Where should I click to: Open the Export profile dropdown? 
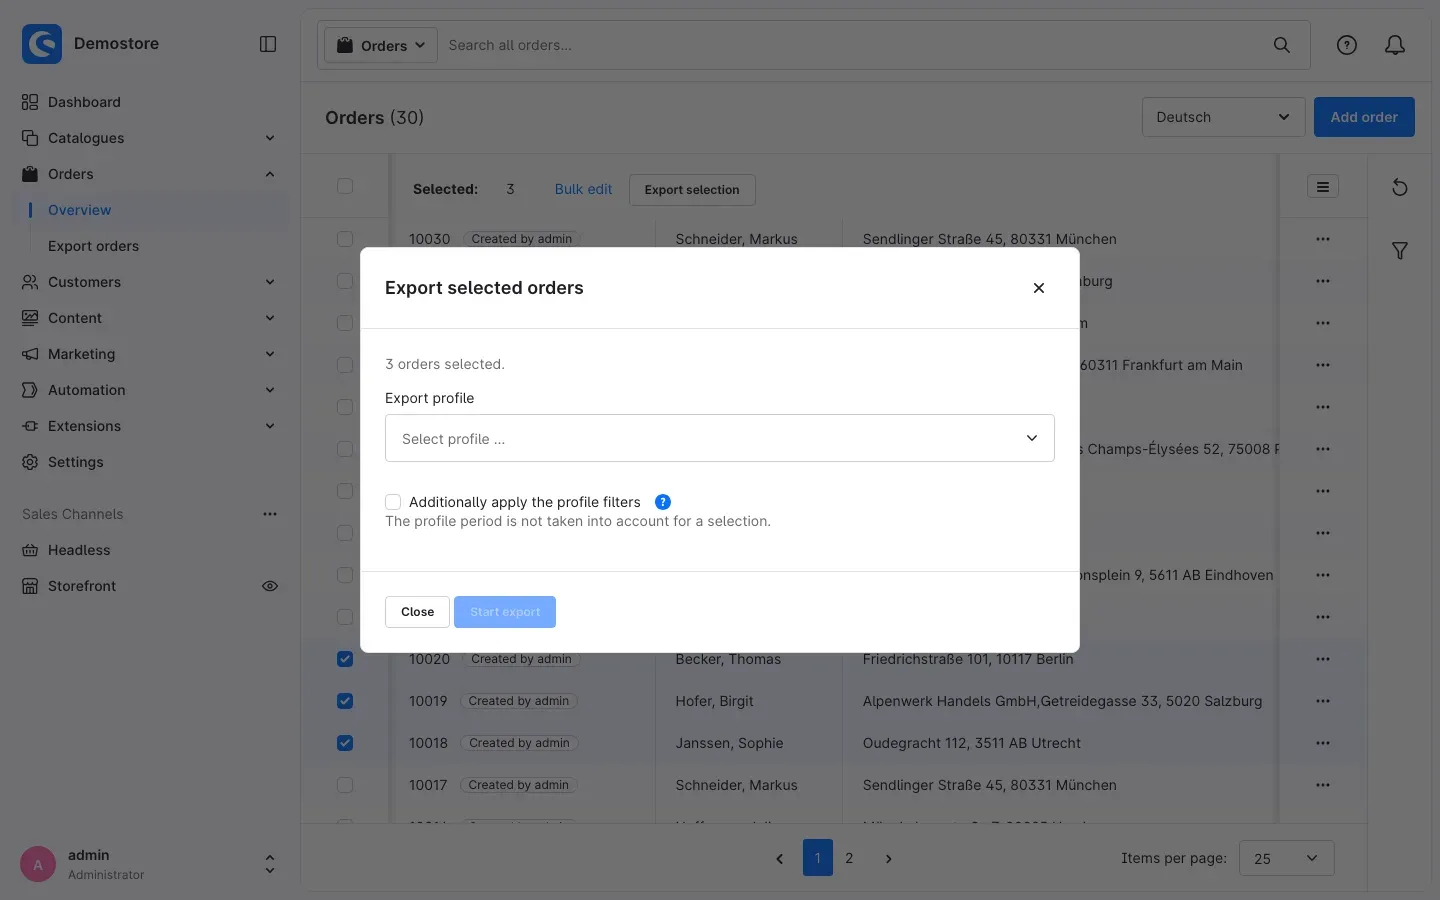pyautogui.click(x=720, y=438)
